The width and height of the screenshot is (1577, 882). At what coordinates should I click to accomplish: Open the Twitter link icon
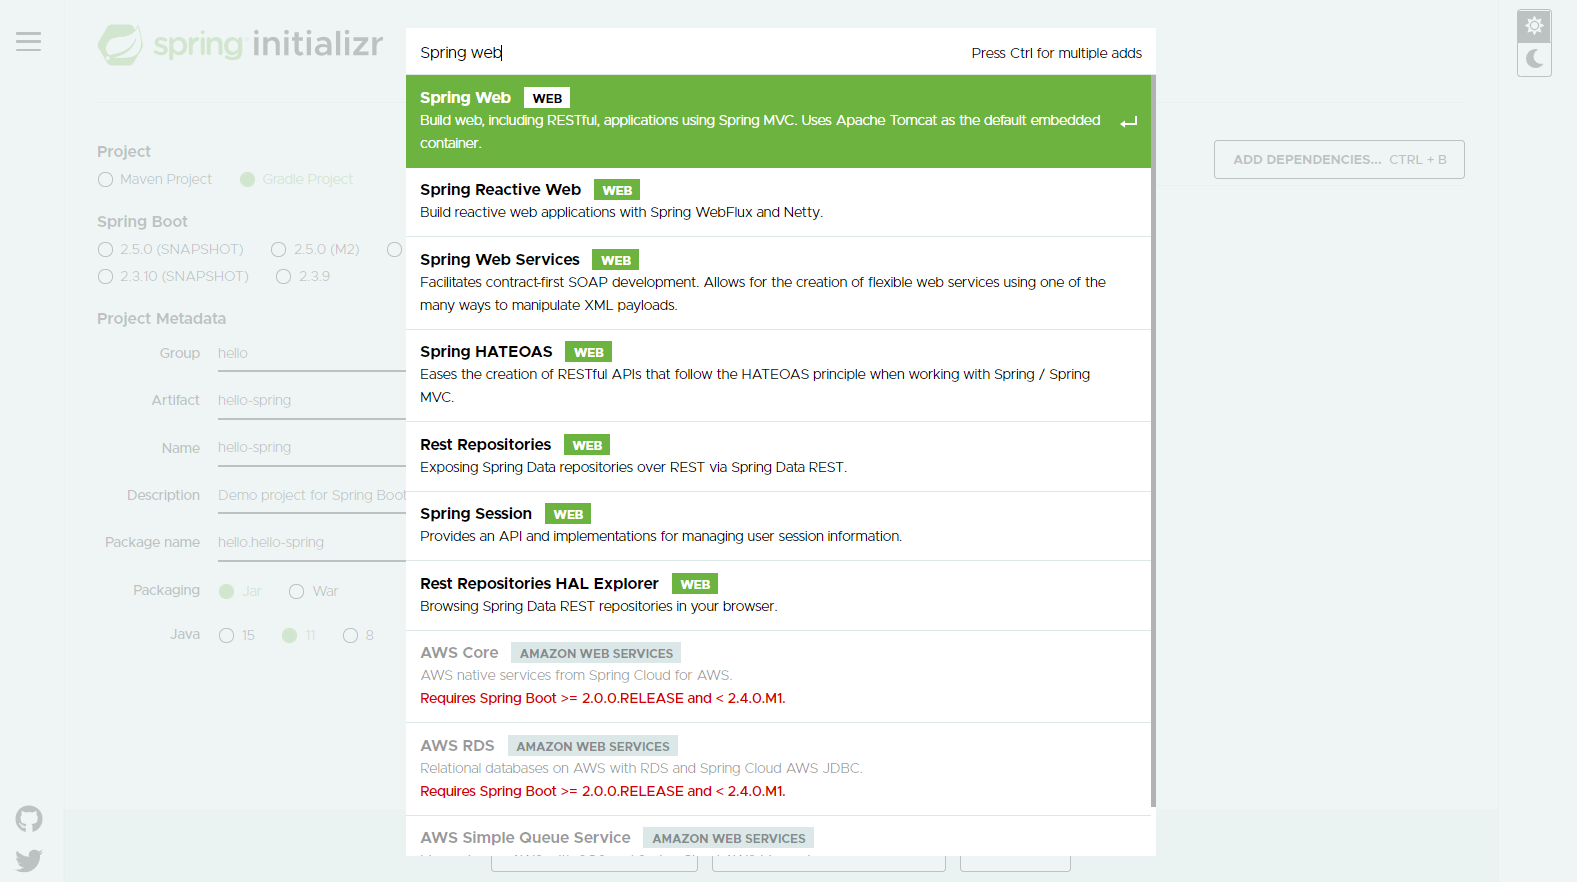click(29, 860)
